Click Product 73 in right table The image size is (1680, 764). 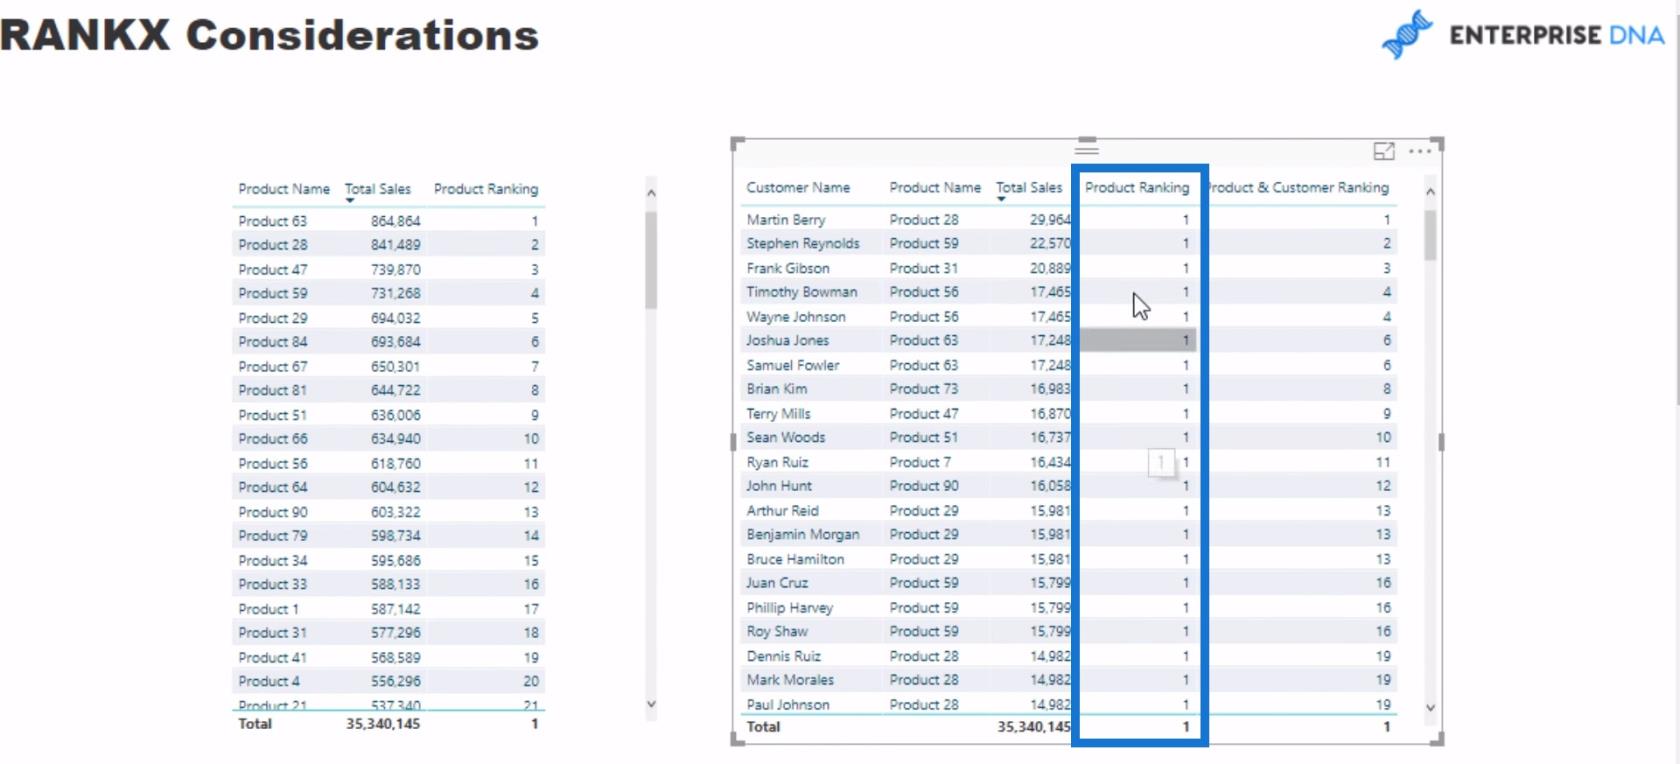pyautogui.click(x=924, y=389)
